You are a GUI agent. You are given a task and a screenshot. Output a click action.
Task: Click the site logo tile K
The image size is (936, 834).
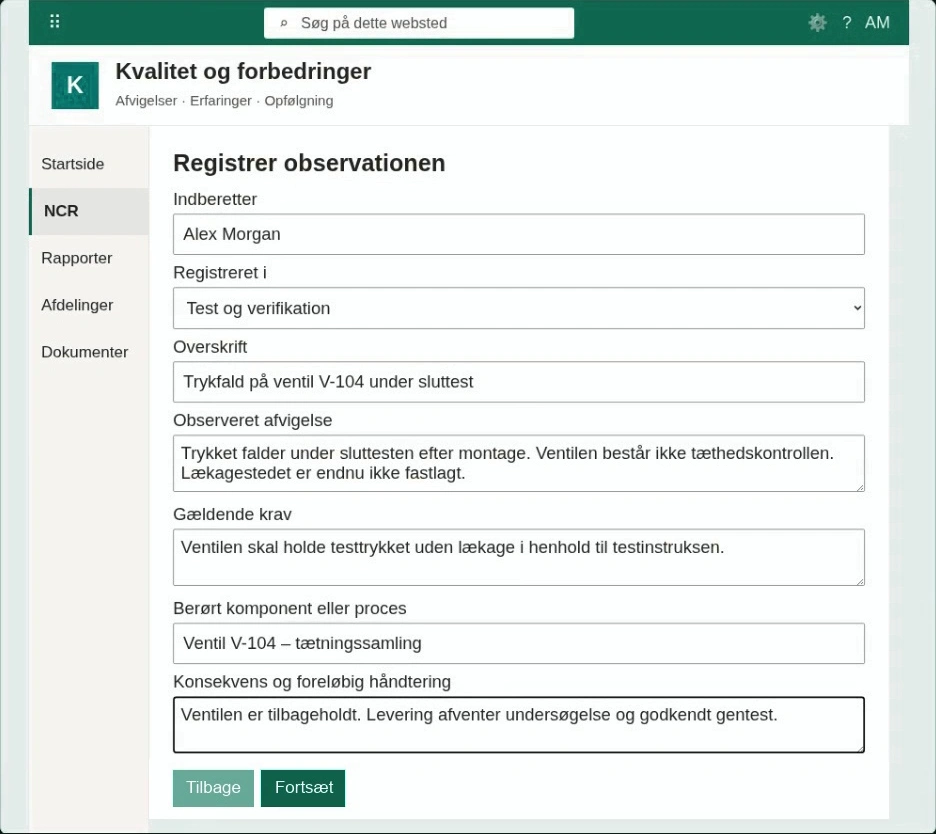75,85
